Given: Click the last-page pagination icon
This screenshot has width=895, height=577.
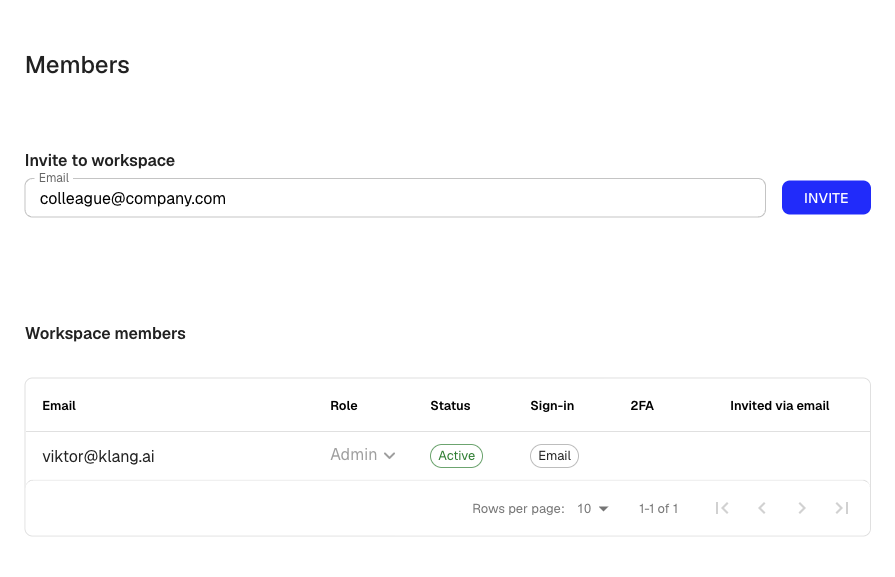Looking at the screenshot, I should (x=842, y=508).
